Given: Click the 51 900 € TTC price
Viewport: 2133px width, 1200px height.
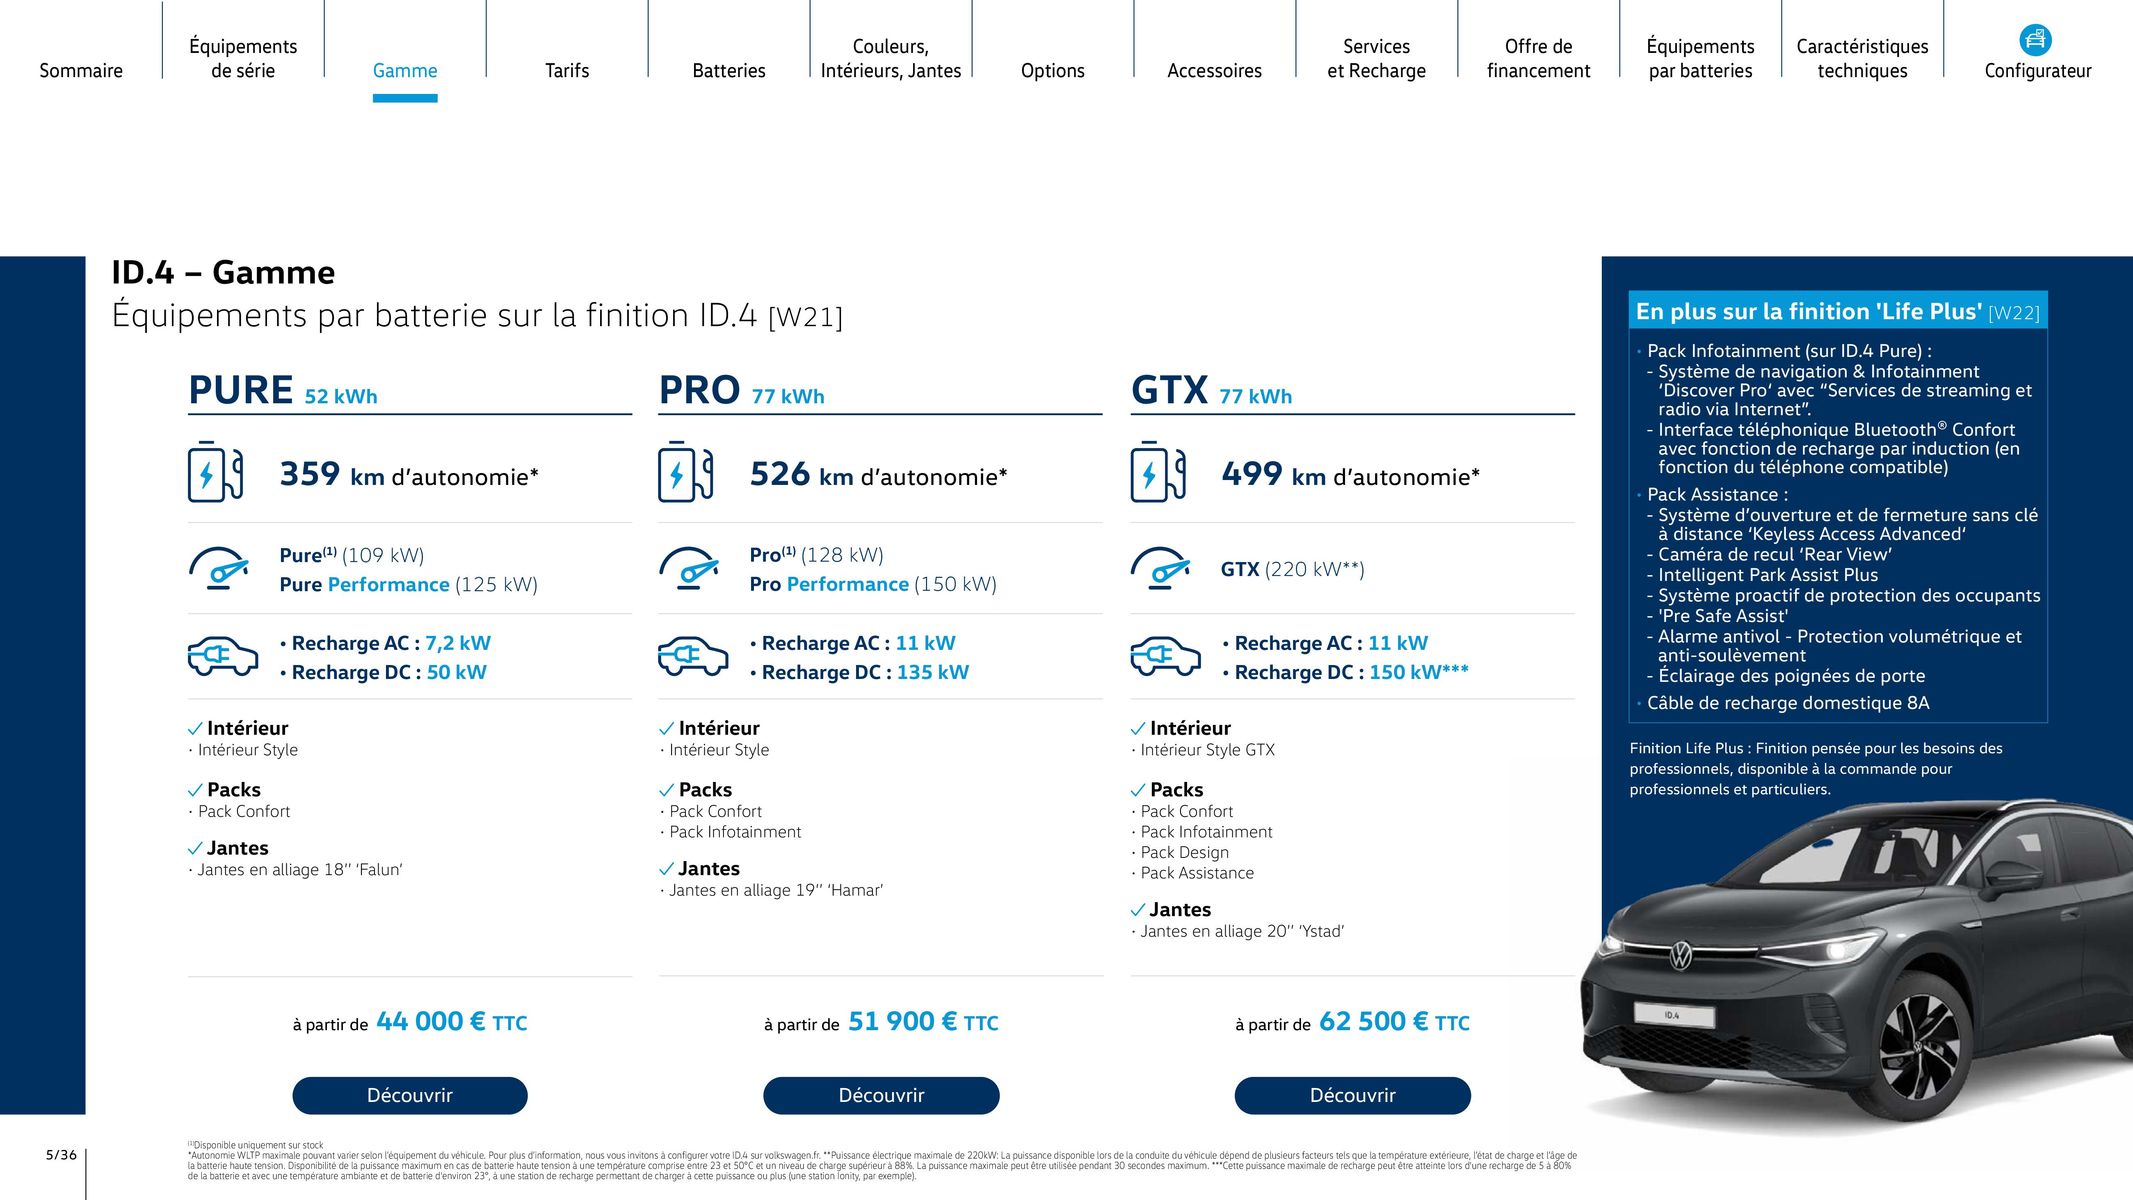Looking at the screenshot, I should pos(923,1022).
